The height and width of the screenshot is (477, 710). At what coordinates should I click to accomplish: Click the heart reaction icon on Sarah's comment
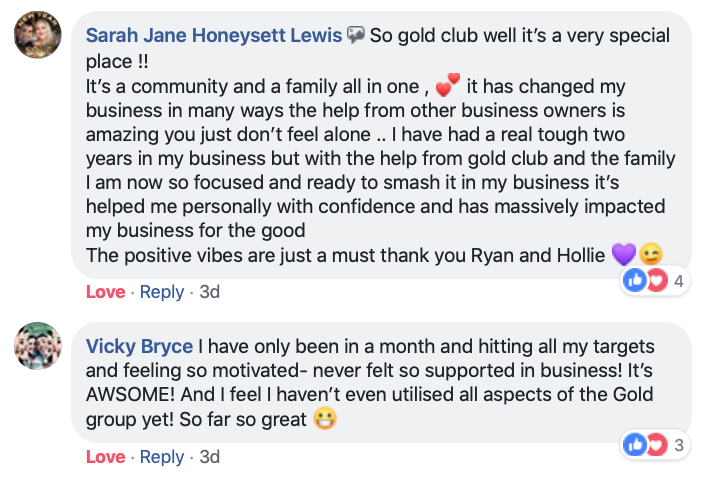[x=657, y=281]
